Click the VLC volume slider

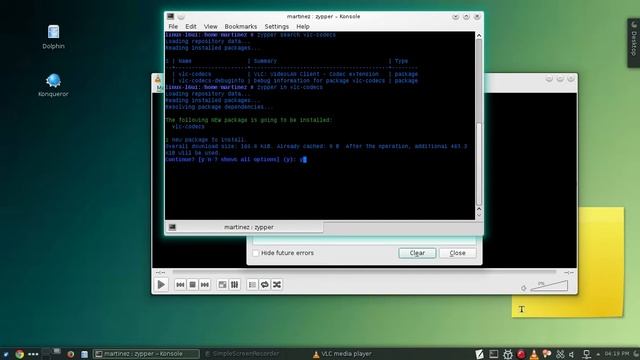tap(549, 286)
